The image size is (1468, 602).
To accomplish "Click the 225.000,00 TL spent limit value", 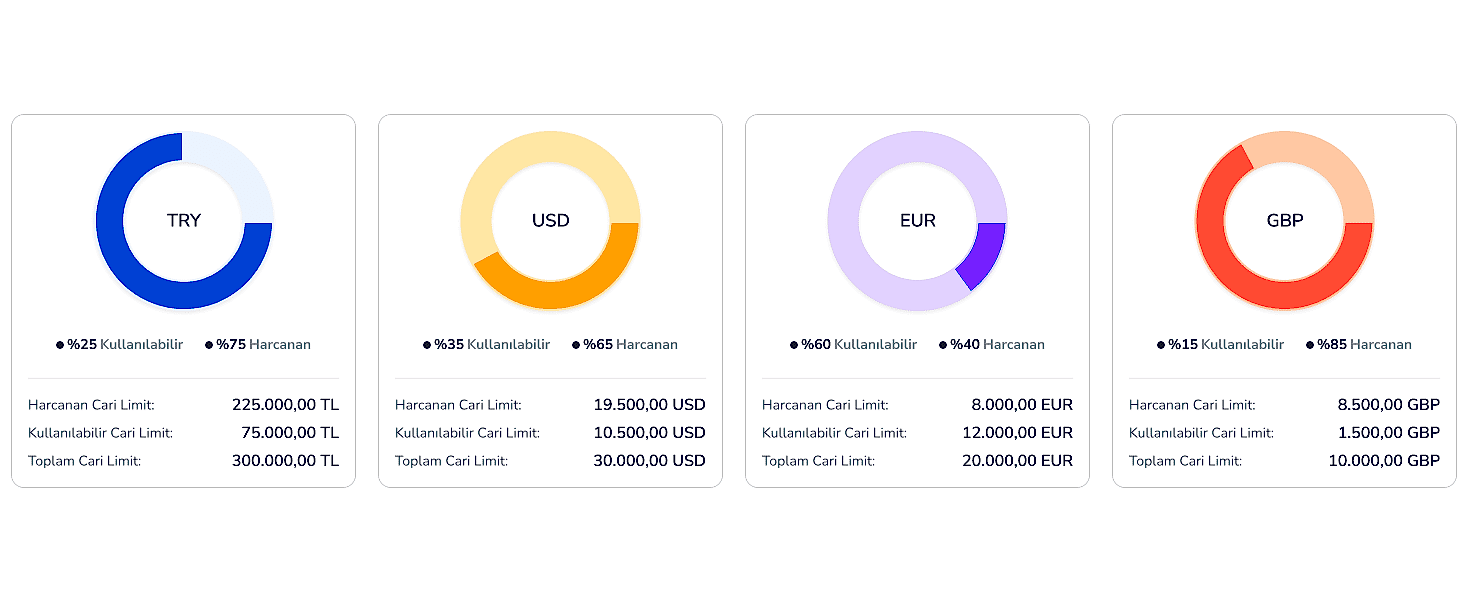I will click(285, 405).
